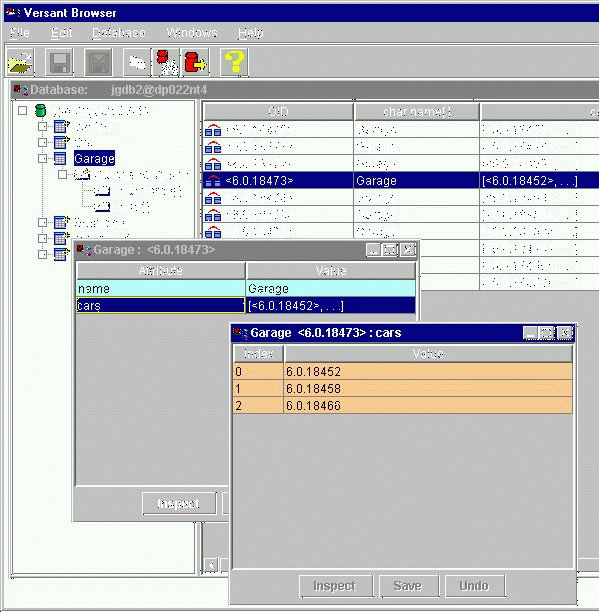
Task: Click Inspect in the Garage : <6.0.18473> window
Action: pyautogui.click(x=179, y=503)
